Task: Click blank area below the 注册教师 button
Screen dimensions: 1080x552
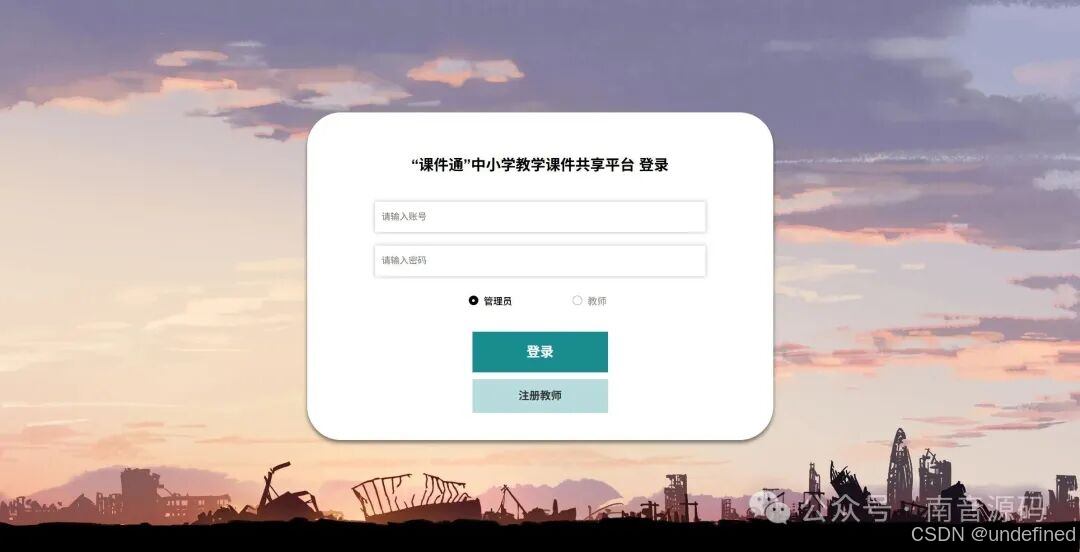Action: pos(540,426)
